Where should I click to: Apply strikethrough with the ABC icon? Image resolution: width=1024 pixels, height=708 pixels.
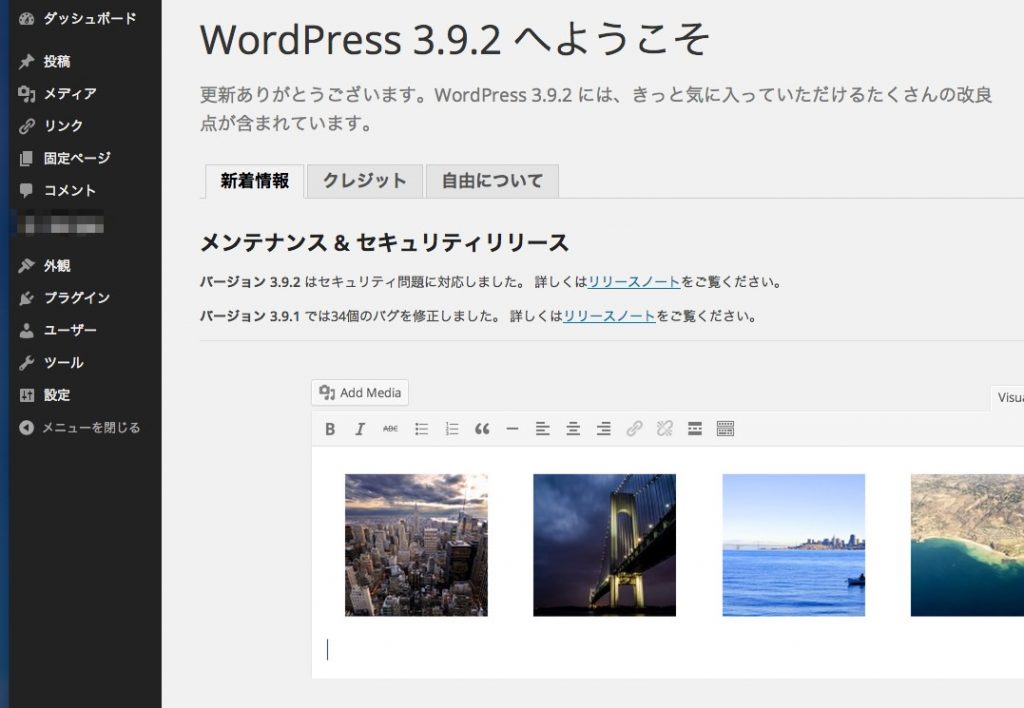390,429
